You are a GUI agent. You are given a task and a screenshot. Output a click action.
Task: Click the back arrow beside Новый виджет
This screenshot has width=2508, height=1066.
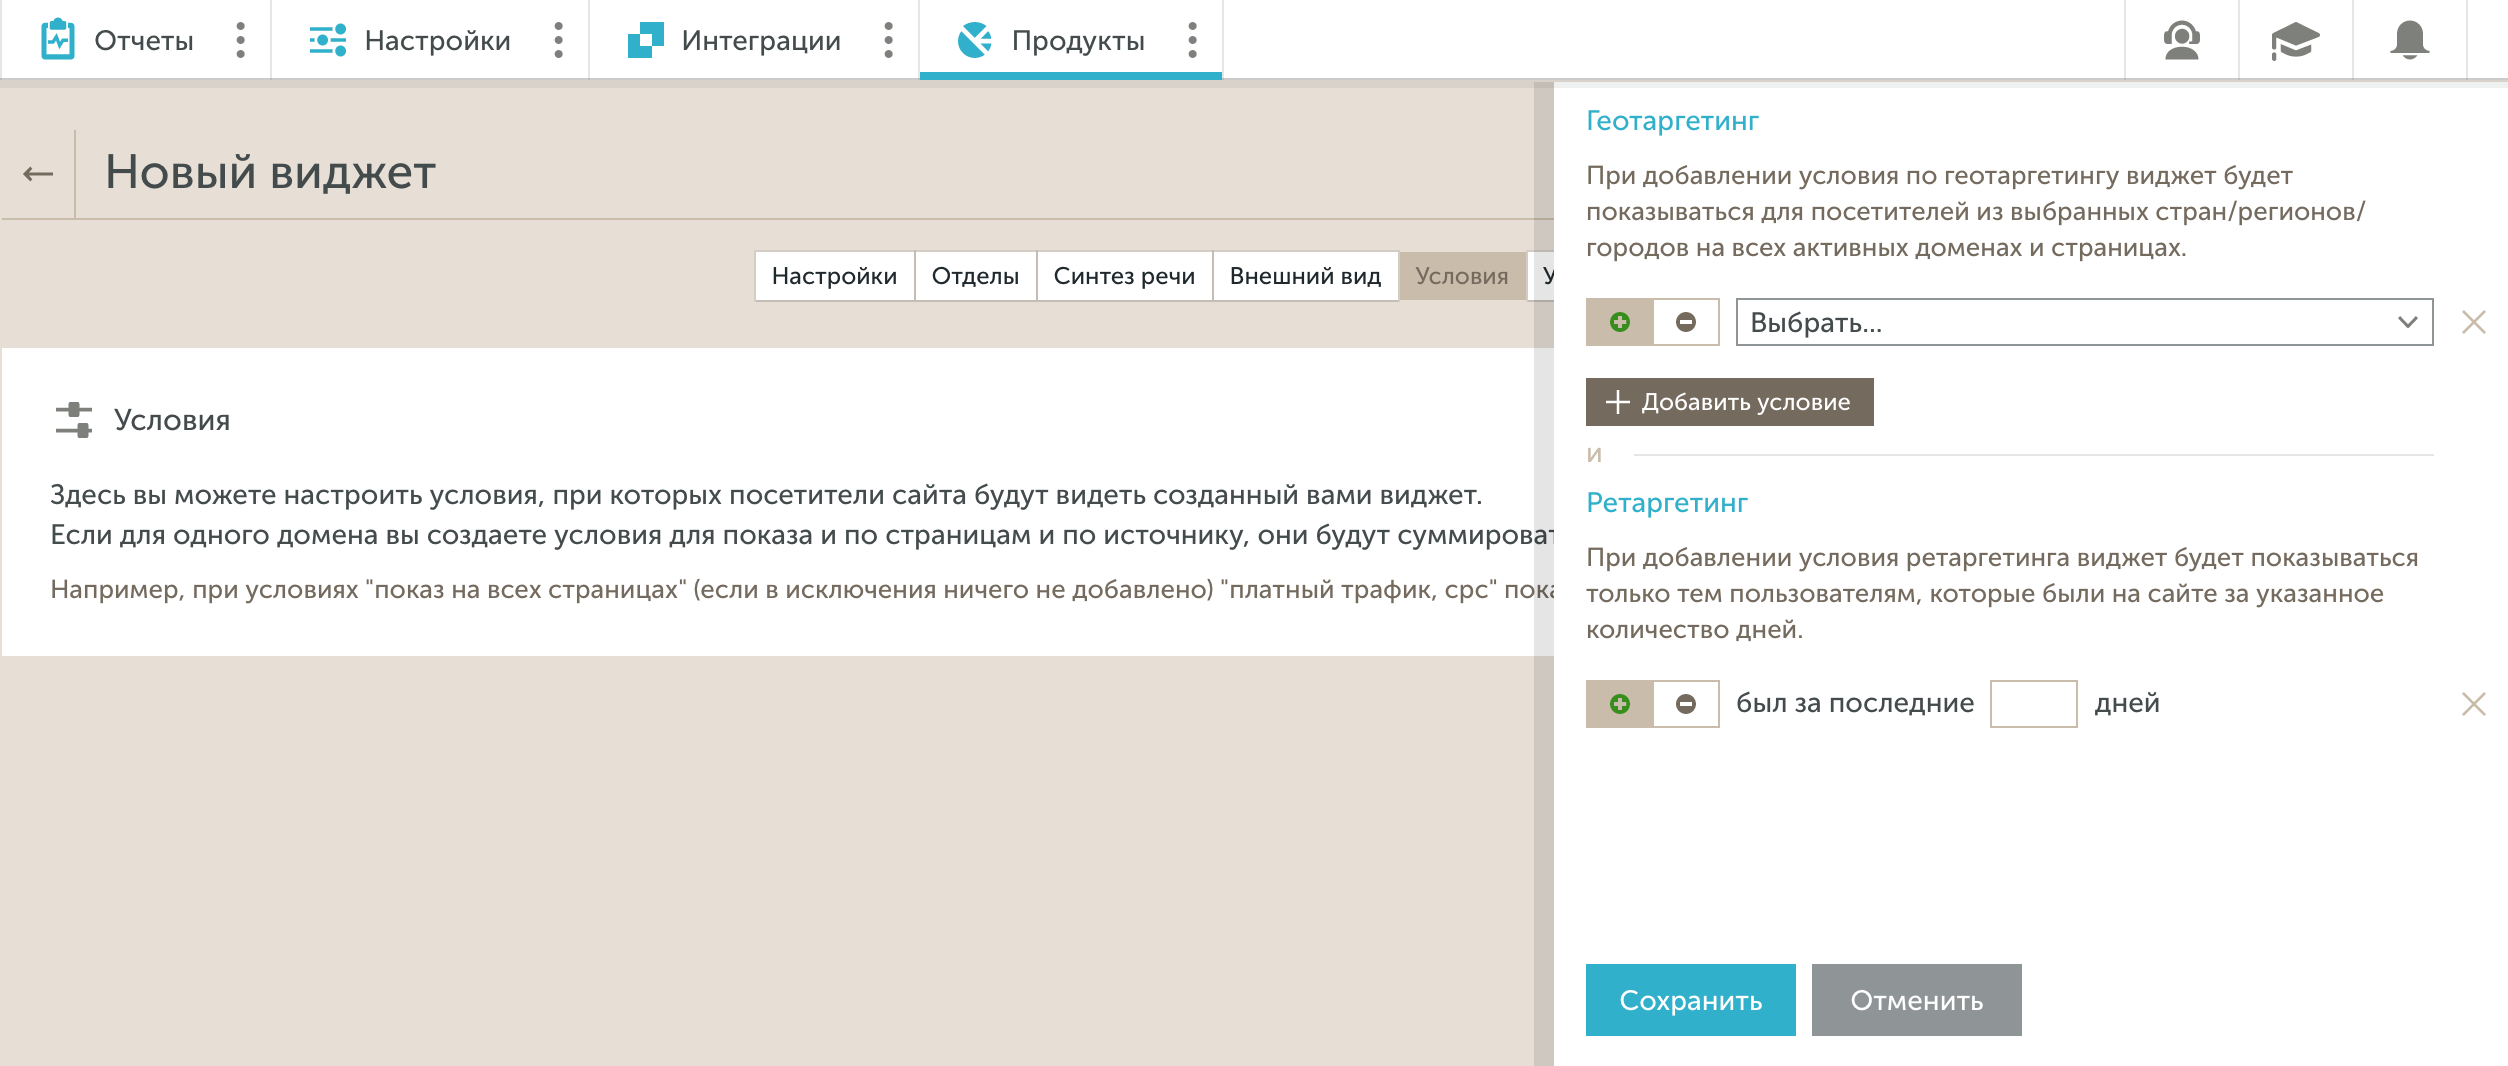[38, 174]
